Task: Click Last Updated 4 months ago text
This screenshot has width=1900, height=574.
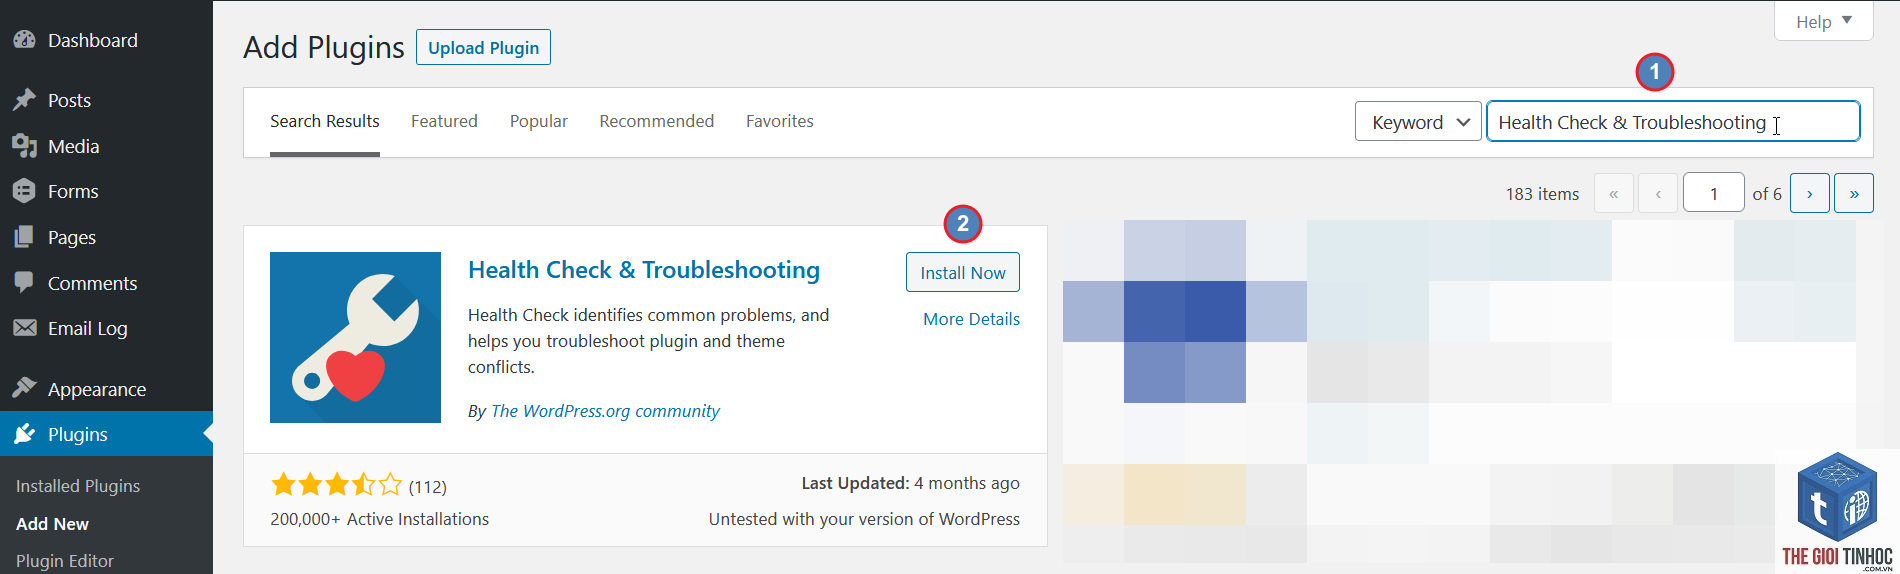Action: click(911, 483)
